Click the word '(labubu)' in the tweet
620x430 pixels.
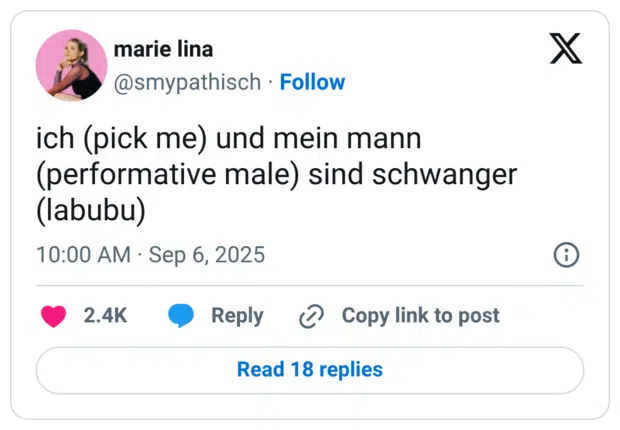click(91, 211)
